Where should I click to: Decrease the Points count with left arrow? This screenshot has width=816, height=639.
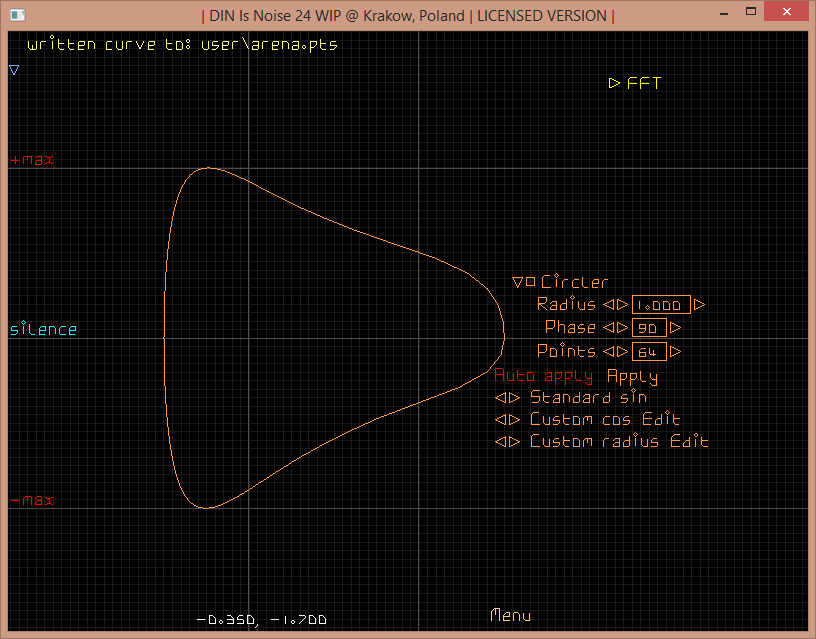point(607,352)
